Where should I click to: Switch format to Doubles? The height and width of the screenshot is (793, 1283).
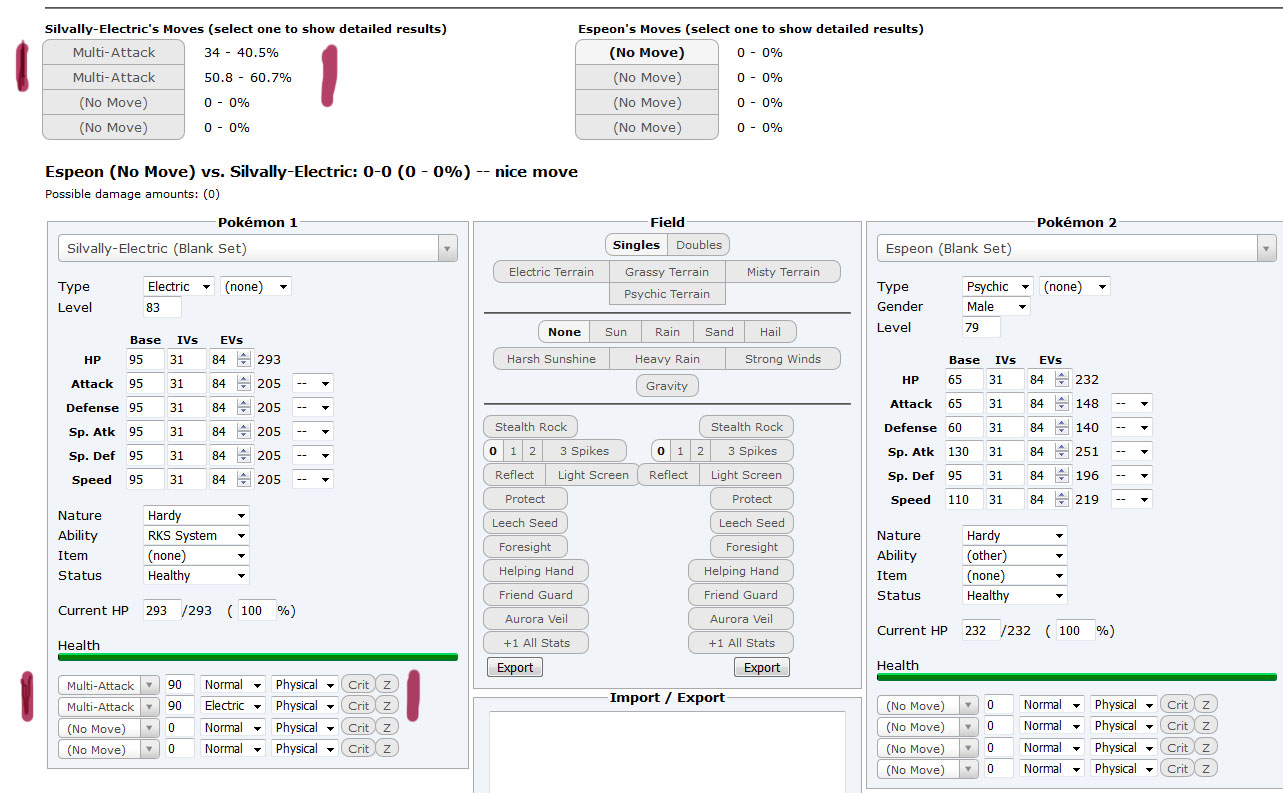tap(698, 245)
